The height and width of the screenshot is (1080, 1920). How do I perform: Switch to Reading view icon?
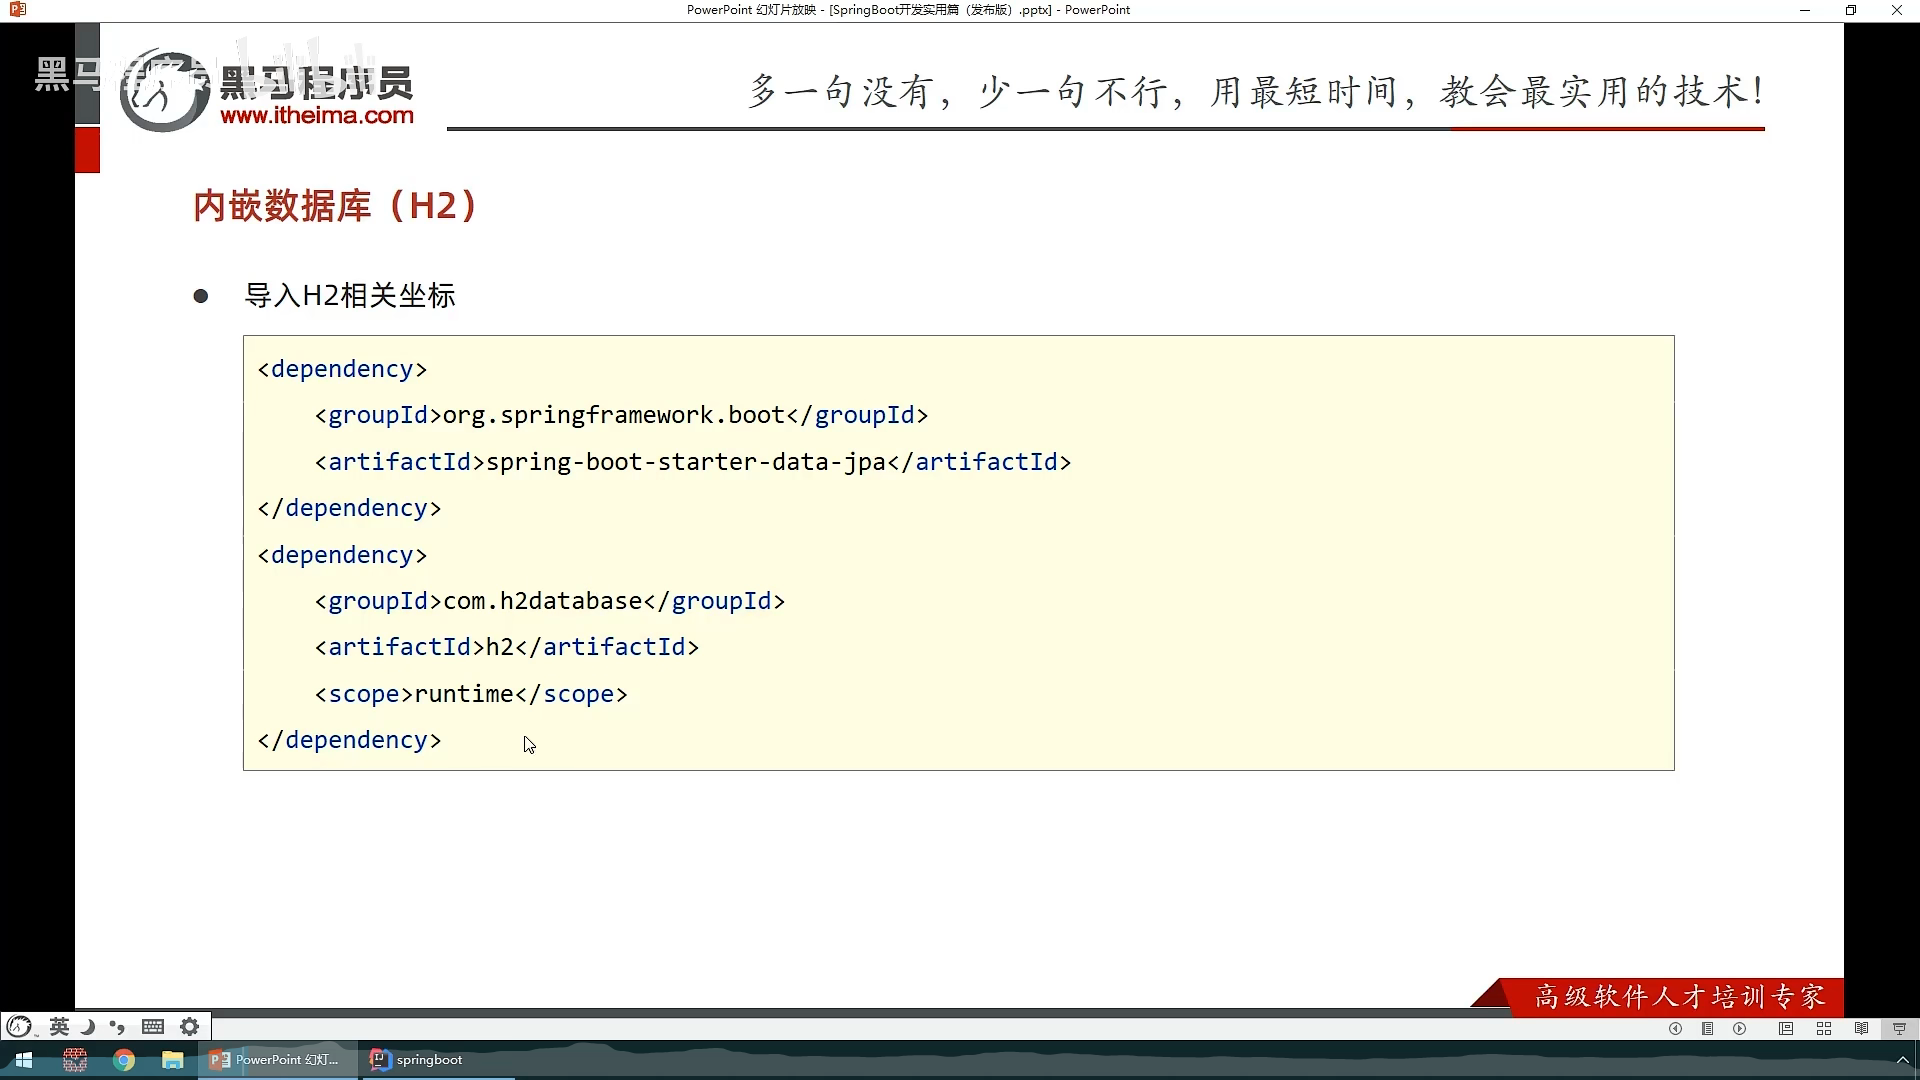coord(1861,1029)
